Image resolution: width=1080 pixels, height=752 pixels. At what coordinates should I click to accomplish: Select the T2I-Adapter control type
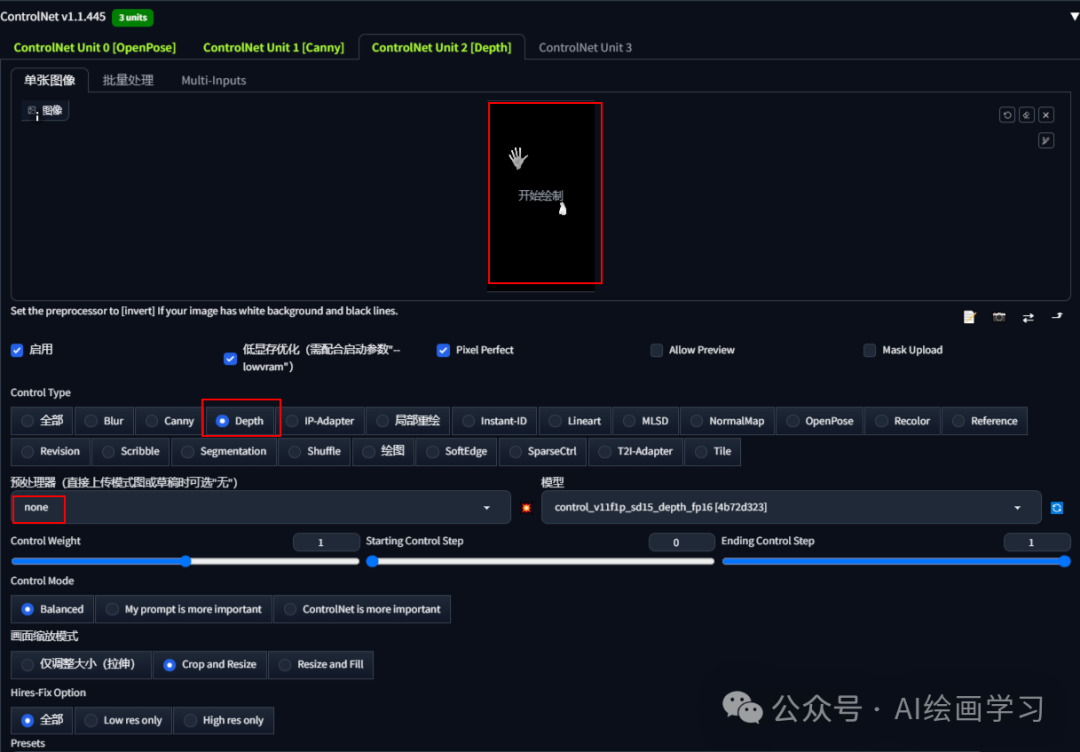pos(635,452)
